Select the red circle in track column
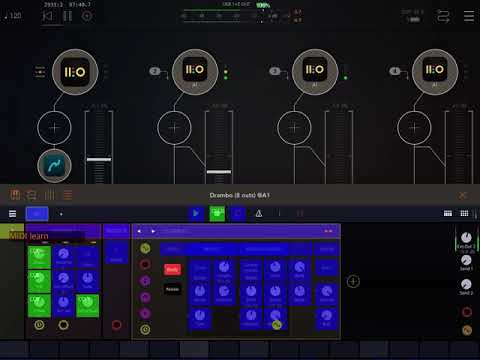Screen dimensions: 480x360 pos(145,265)
